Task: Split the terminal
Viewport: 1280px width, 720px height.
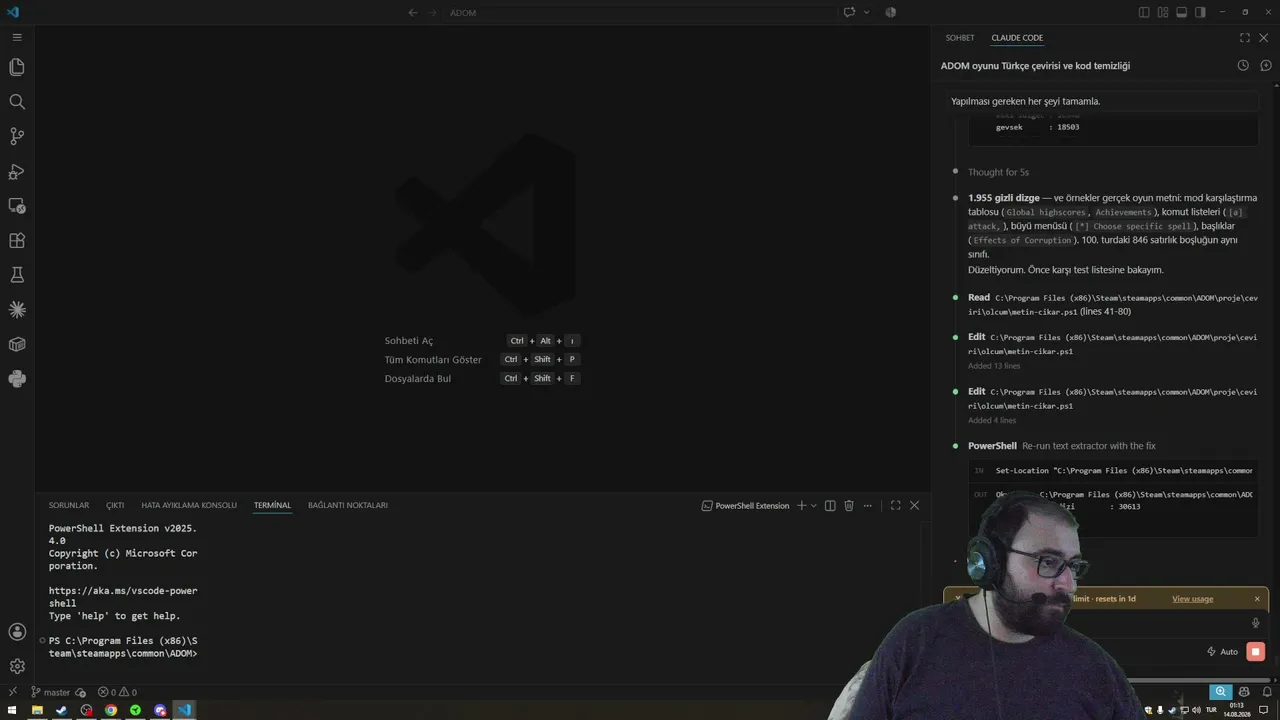Action: coord(830,506)
